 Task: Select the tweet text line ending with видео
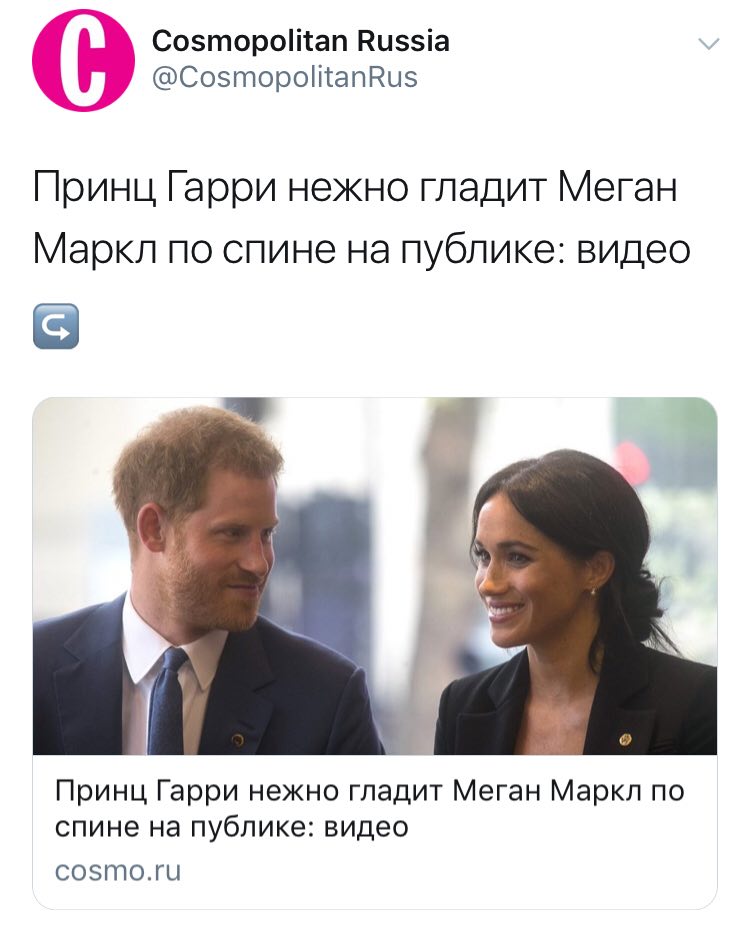click(362, 249)
